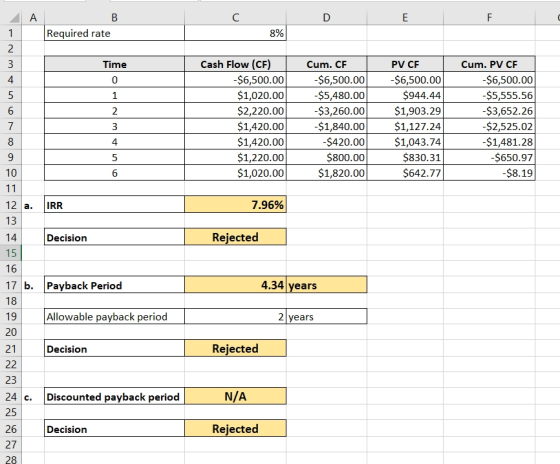Screen dimensions: 560x464
Task: Click the 'Cum. CF' header cell
Action: [326, 64]
